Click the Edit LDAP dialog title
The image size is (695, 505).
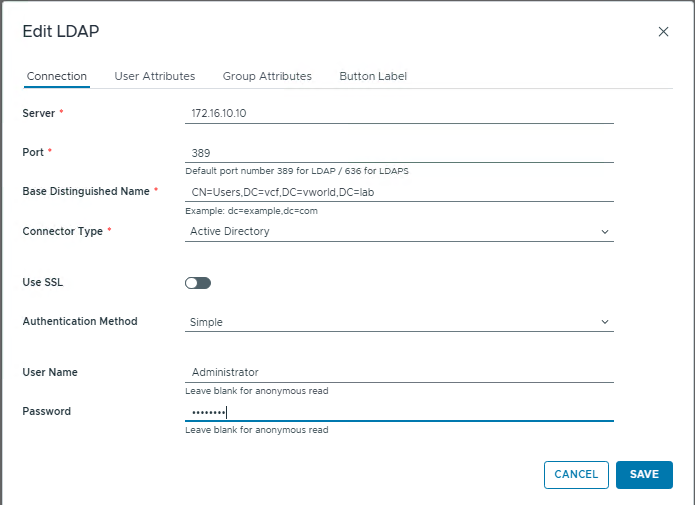pyautogui.click(x=60, y=32)
